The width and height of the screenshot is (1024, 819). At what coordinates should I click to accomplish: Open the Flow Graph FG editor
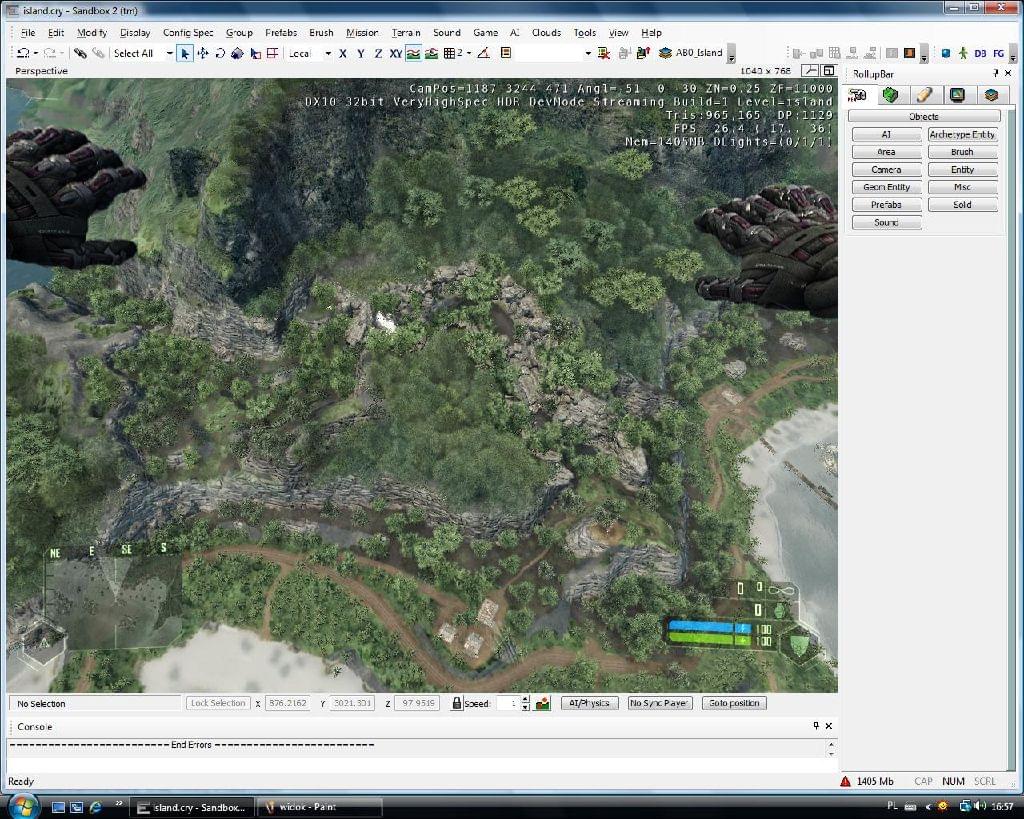(998, 53)
